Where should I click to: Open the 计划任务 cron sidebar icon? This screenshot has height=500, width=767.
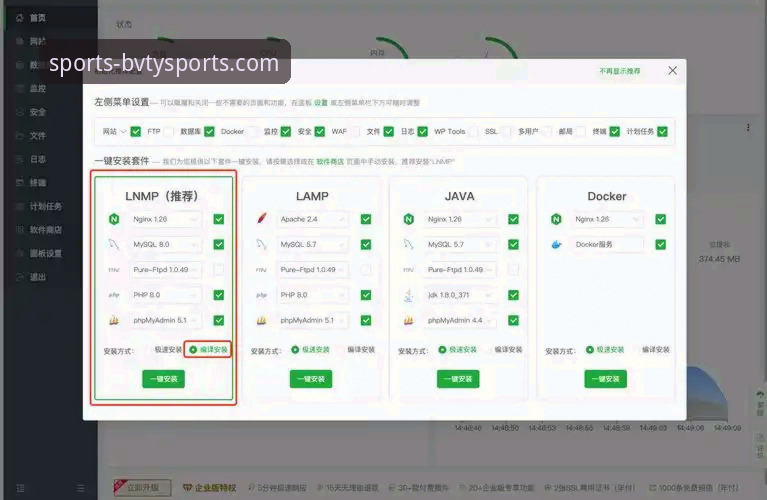tap(20, 206)
